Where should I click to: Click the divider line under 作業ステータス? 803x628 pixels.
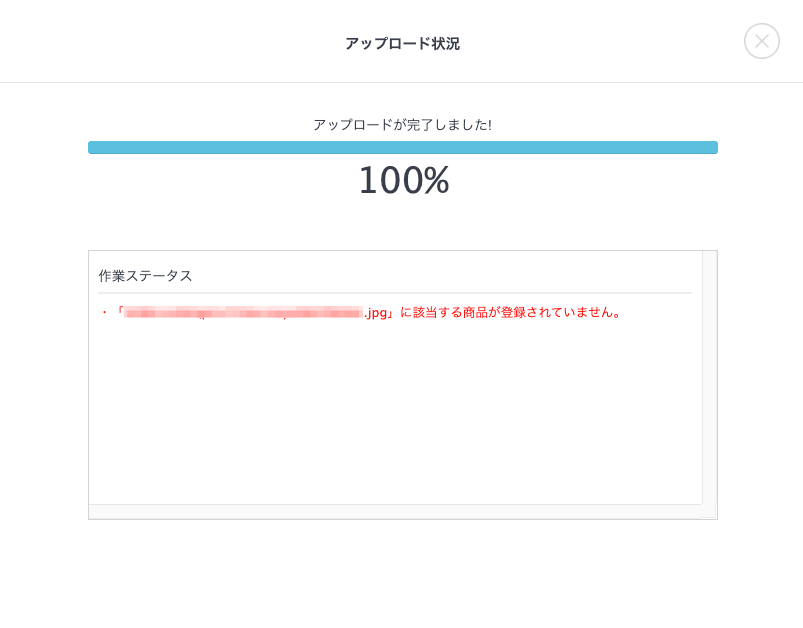[x=395, y=293]
